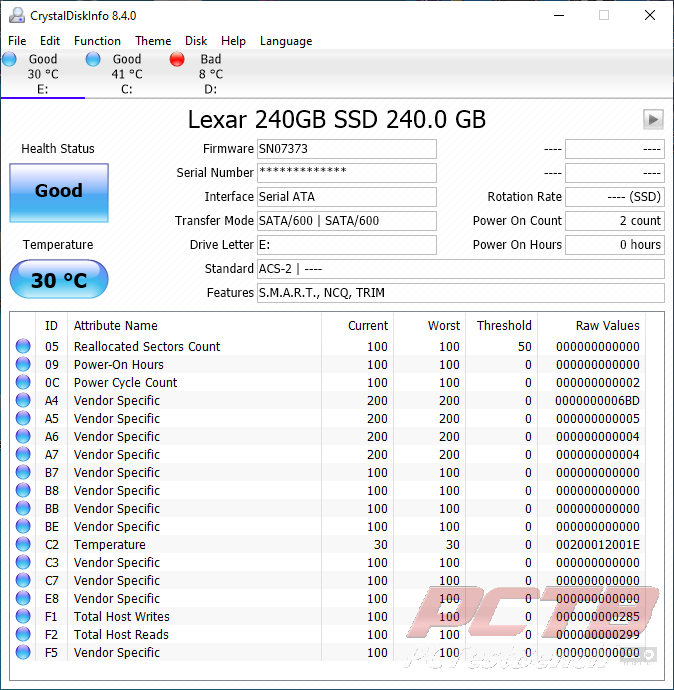Click status icon for attribute C3

pyautogui.click(x=23, y=563)
